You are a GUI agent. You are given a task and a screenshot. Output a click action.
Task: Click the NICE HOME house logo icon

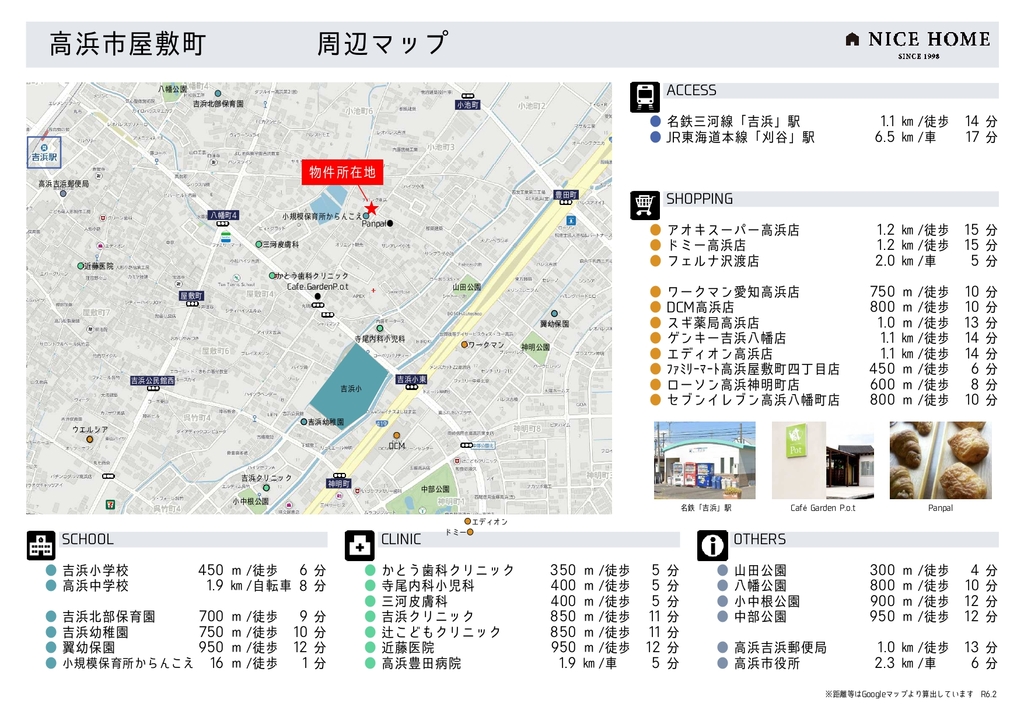pyautogui.click(x=852, y=40)
